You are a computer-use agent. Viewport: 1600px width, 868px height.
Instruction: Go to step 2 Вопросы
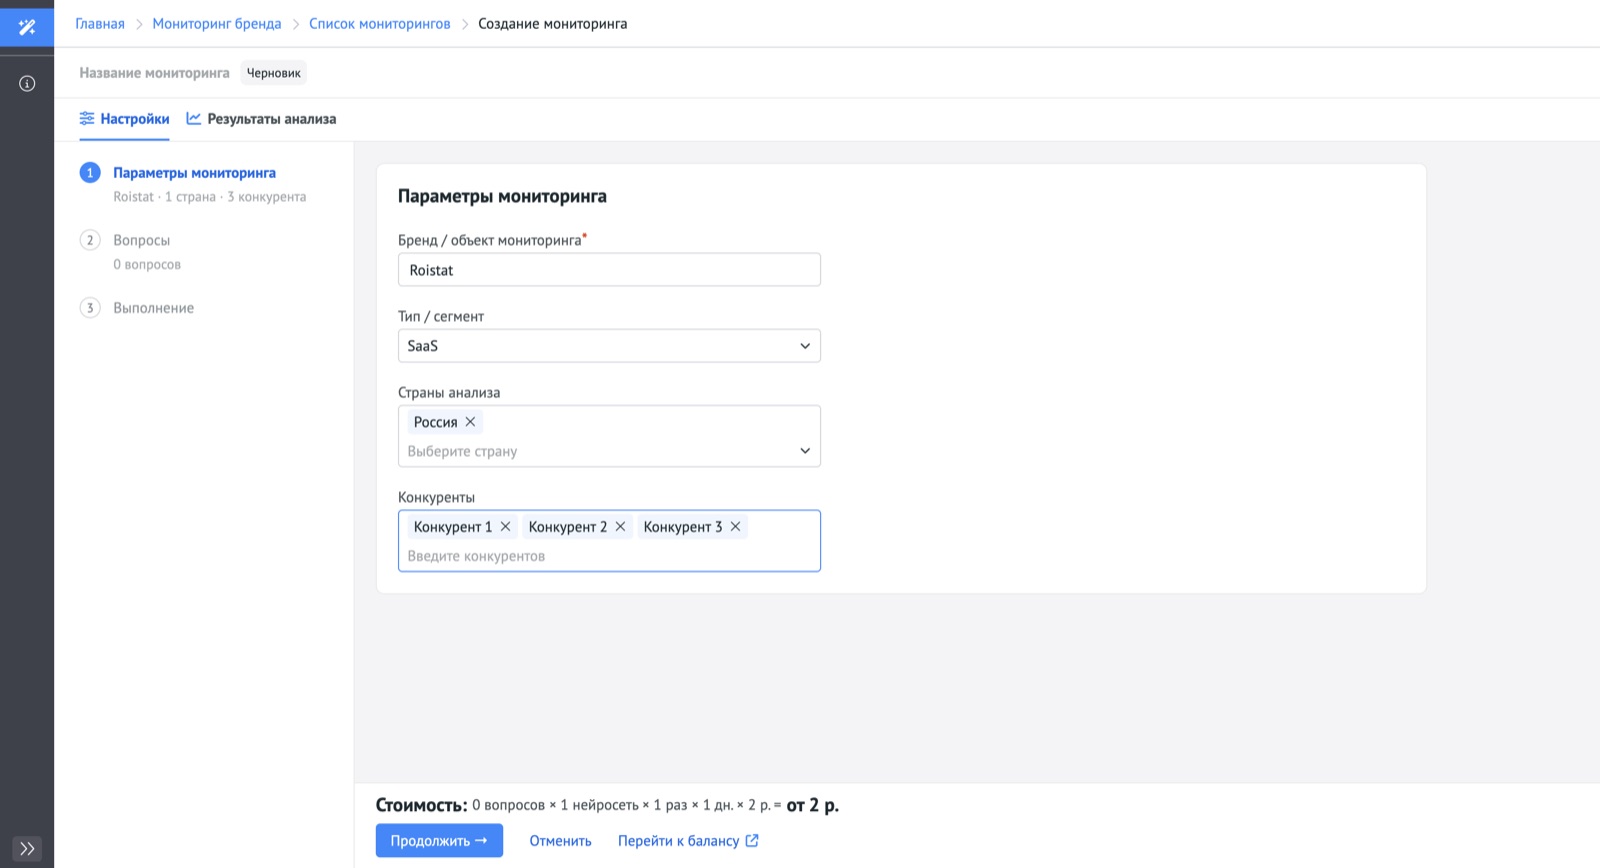point(141,240)
